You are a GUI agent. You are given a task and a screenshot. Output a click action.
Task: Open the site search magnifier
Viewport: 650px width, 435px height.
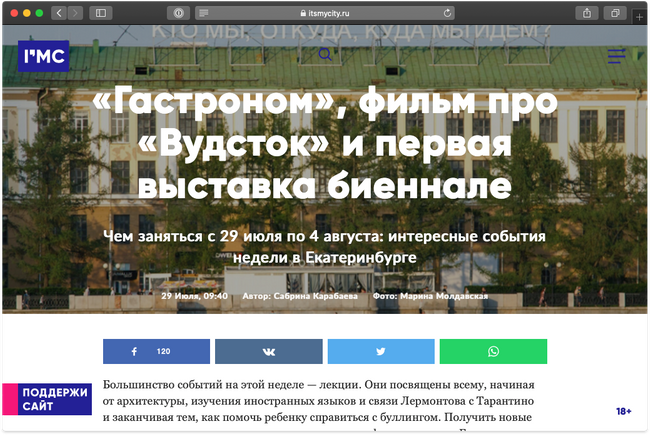[x=325, y=55]
